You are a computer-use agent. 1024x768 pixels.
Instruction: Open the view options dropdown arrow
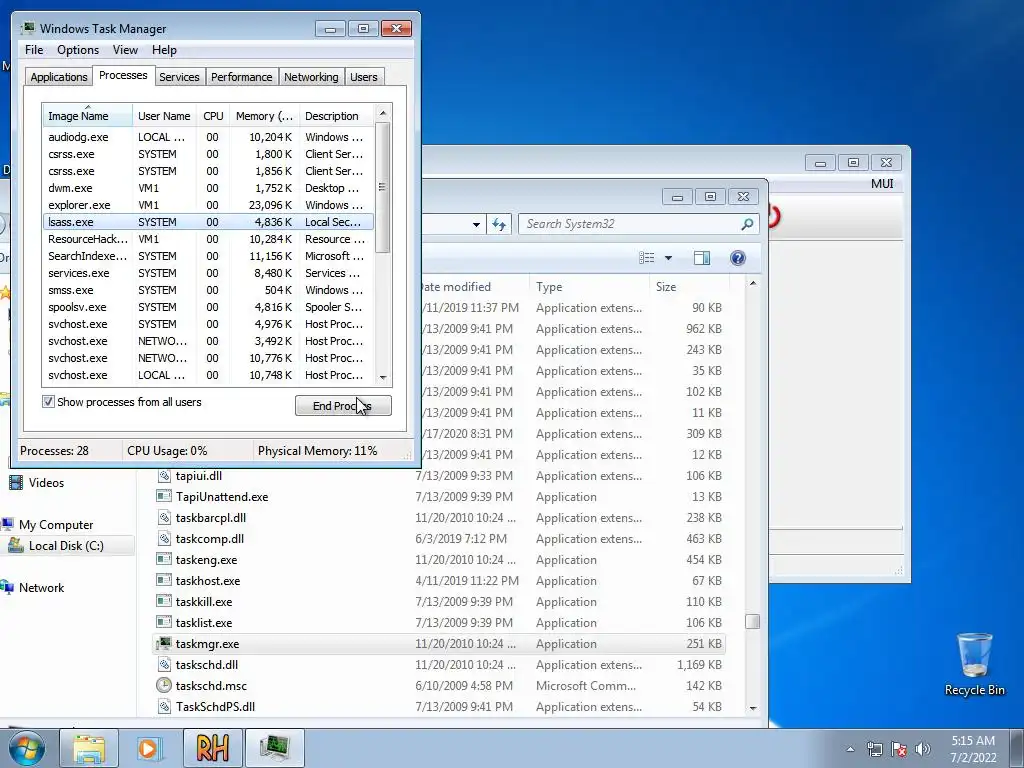coord(668,258)
